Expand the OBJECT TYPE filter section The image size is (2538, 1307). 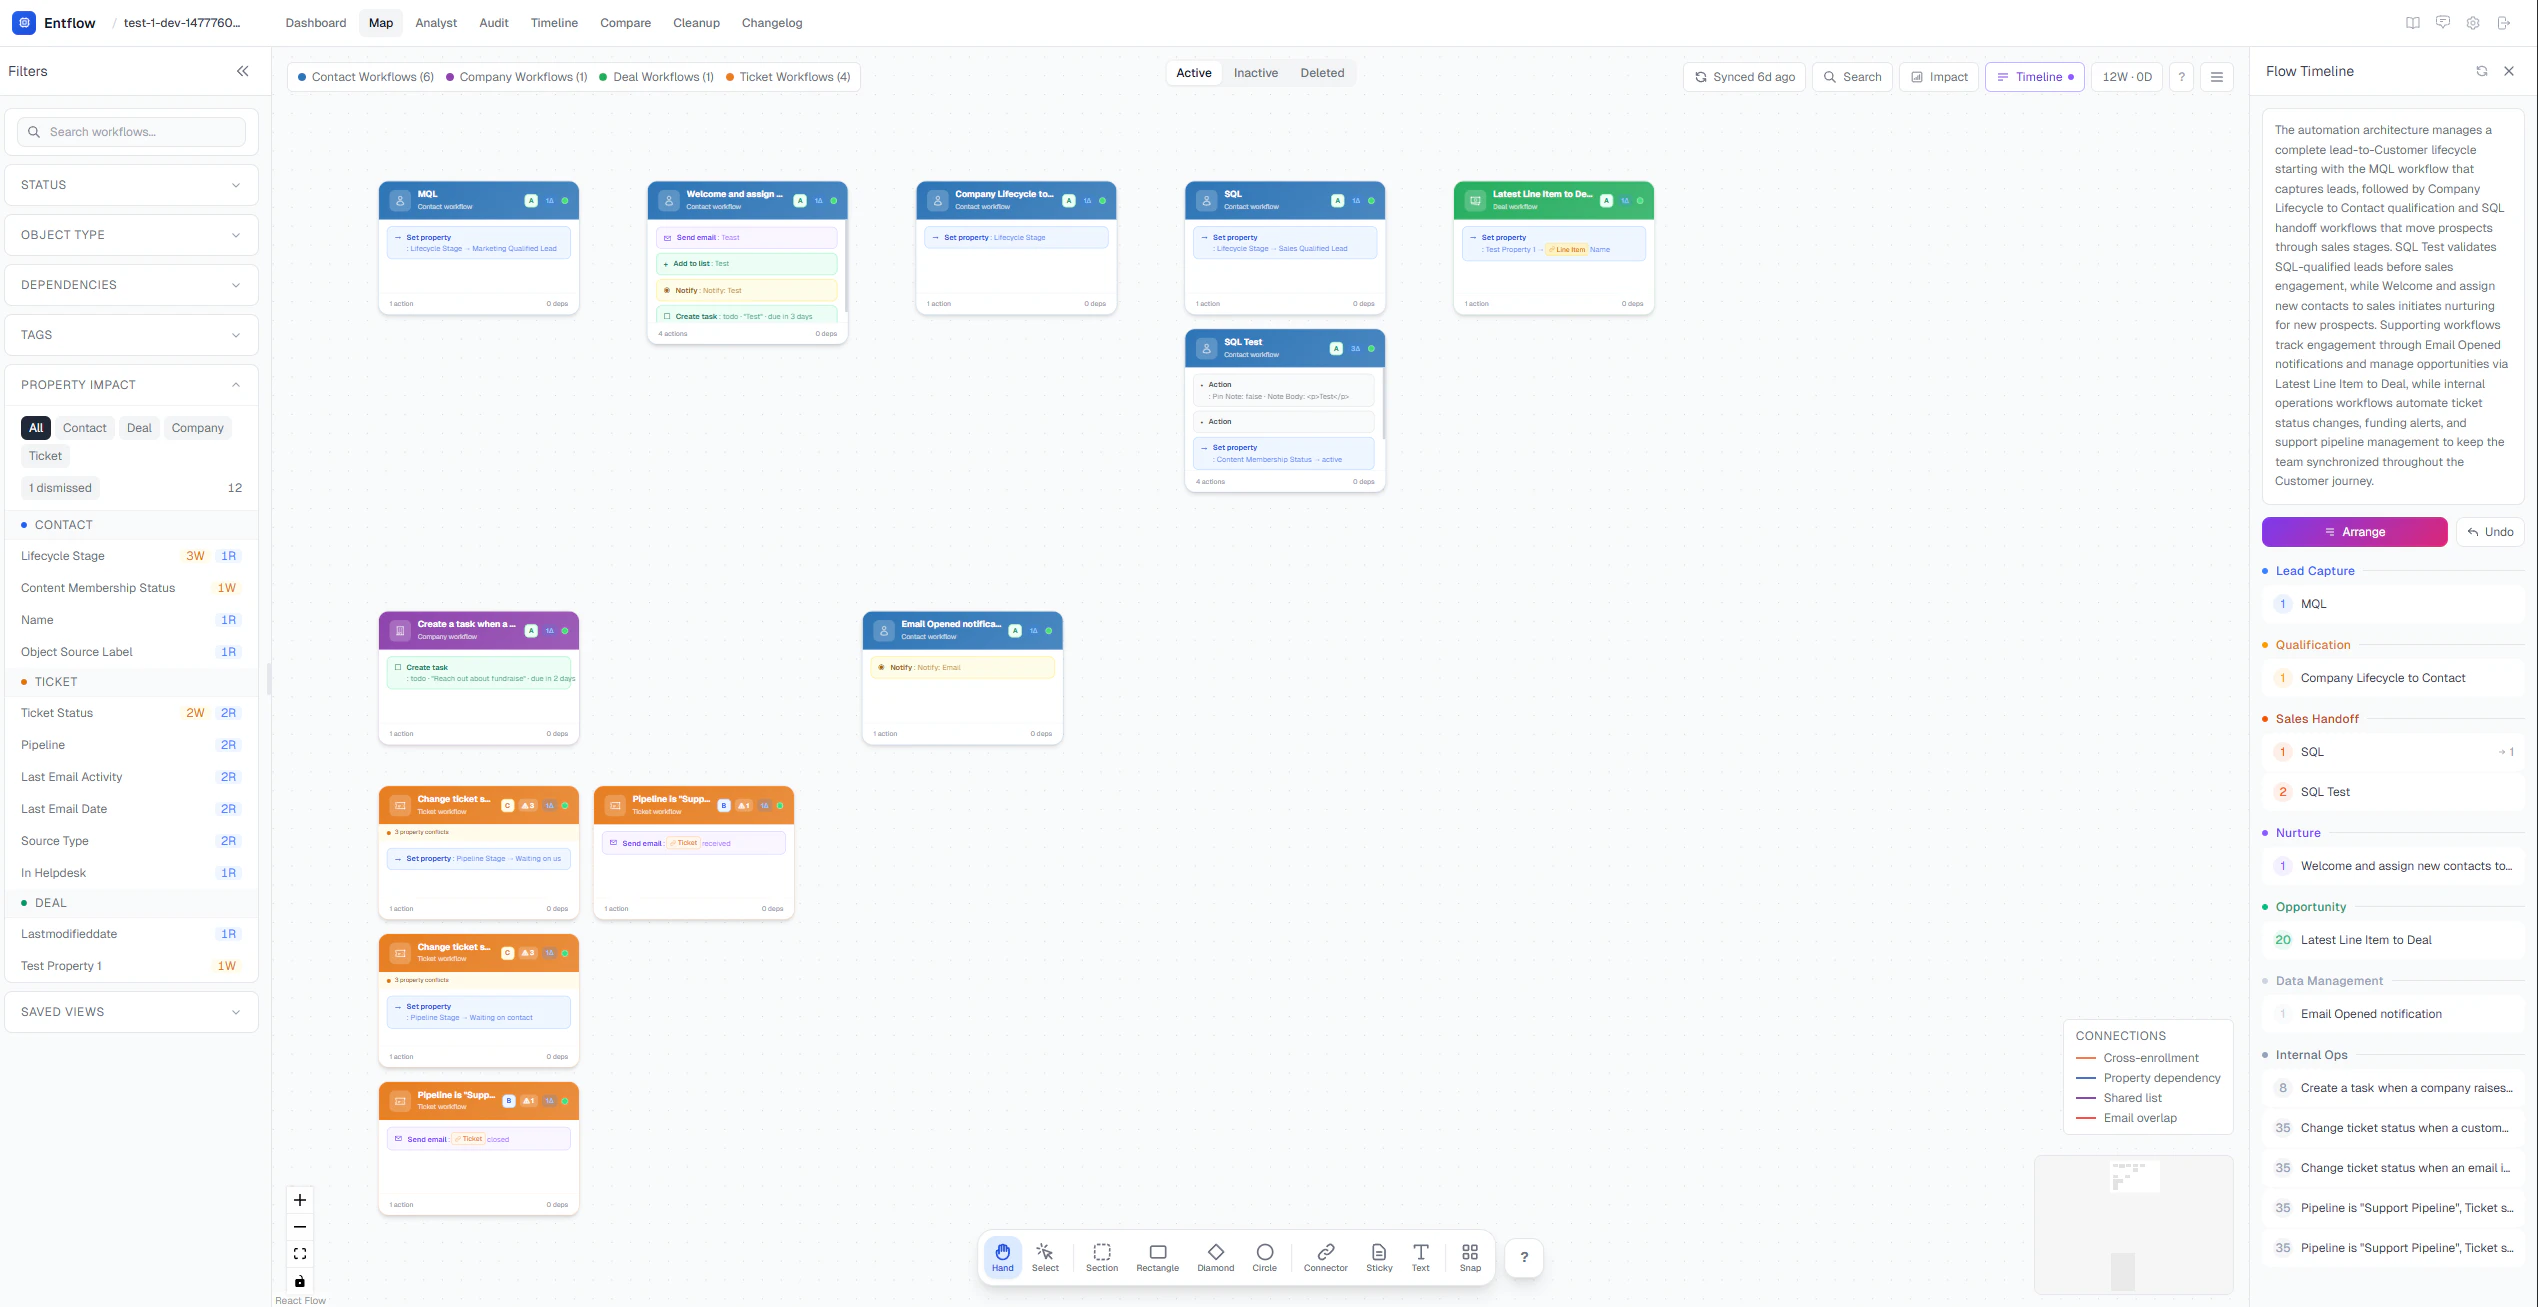pyautogui.click(x=131, y=234)
